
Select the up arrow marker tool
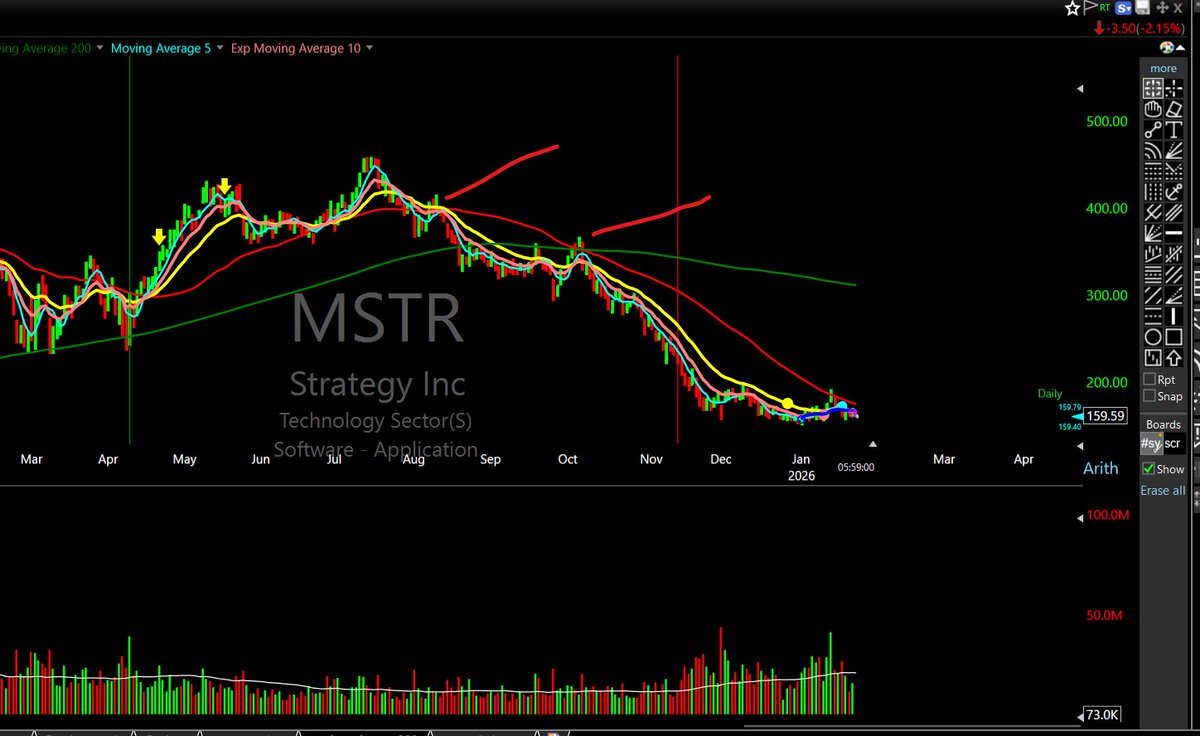point(1174,358)
